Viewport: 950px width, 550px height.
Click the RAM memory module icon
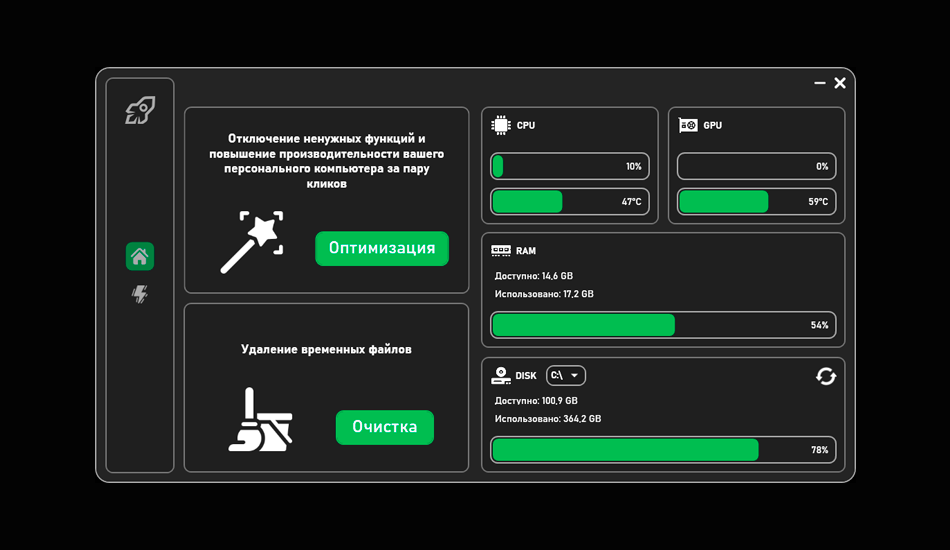501,251
